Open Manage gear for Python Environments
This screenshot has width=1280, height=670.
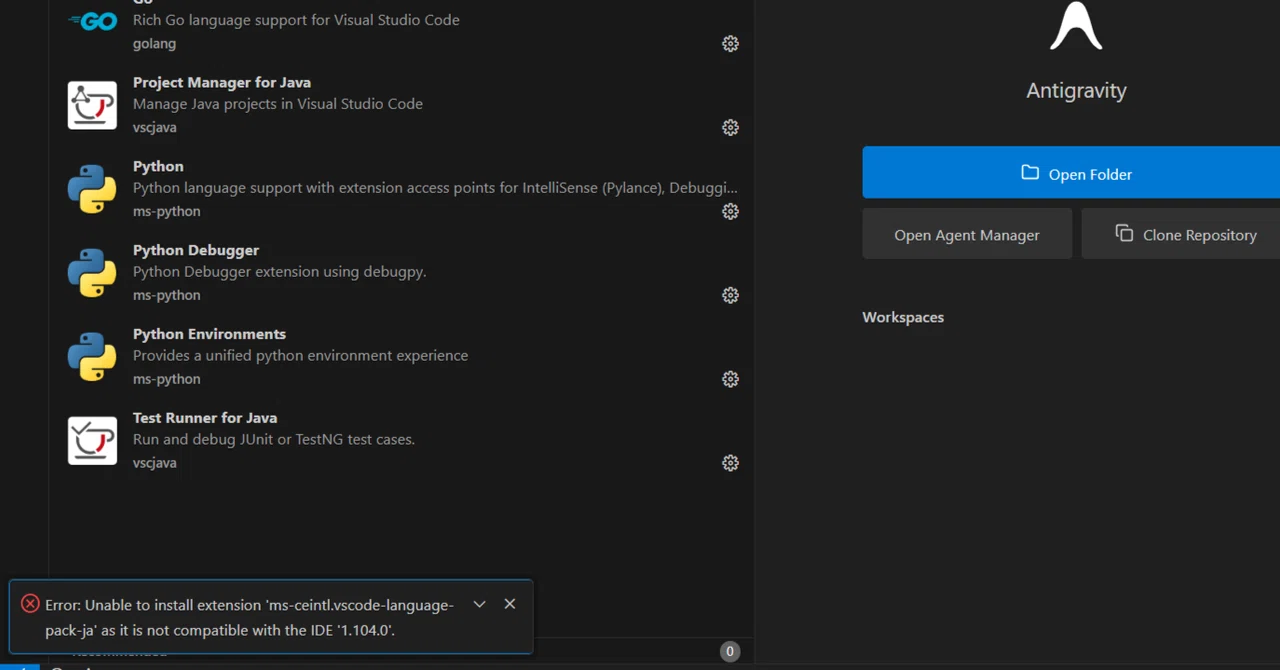click(730, 379)
